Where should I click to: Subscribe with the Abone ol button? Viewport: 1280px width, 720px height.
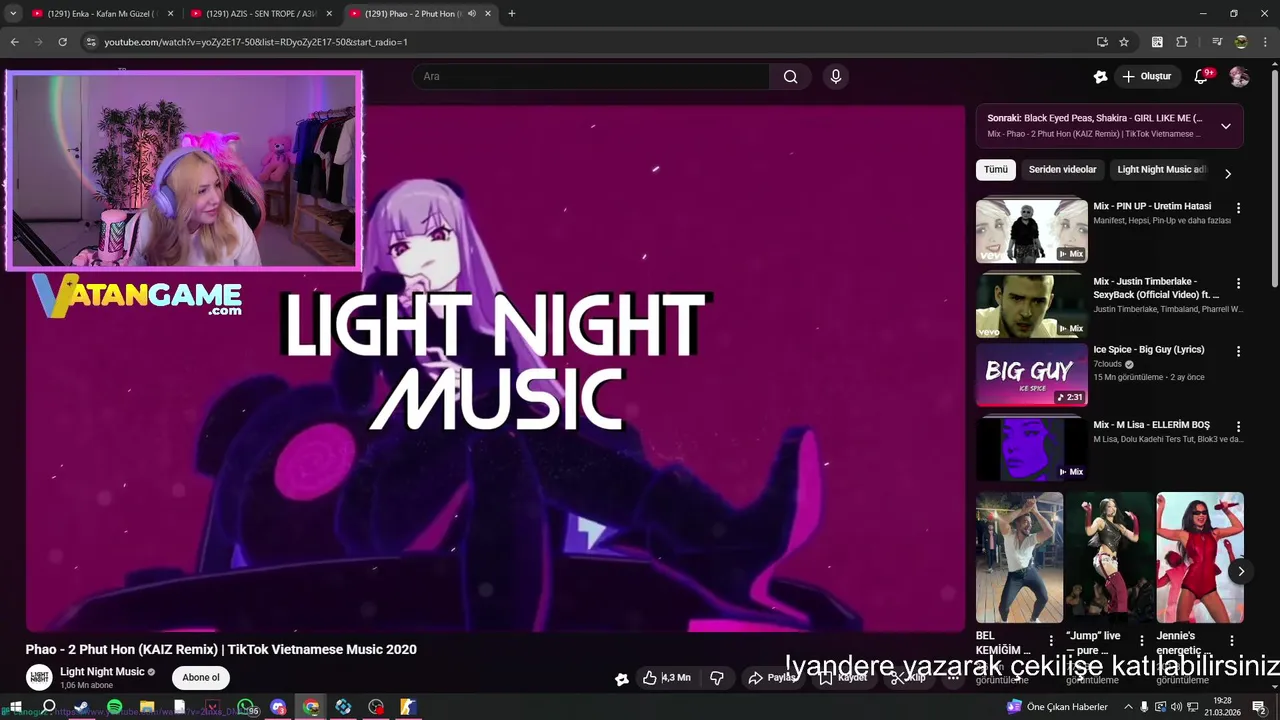coord(200,678)
